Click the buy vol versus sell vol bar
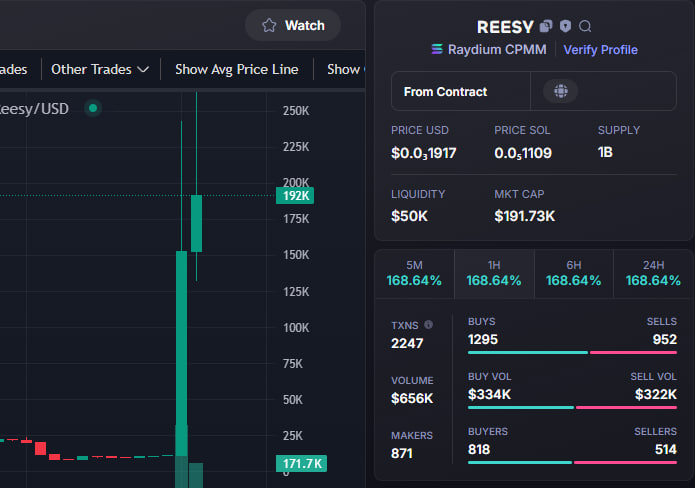This screenshot has width=695, height=488. 572,408
